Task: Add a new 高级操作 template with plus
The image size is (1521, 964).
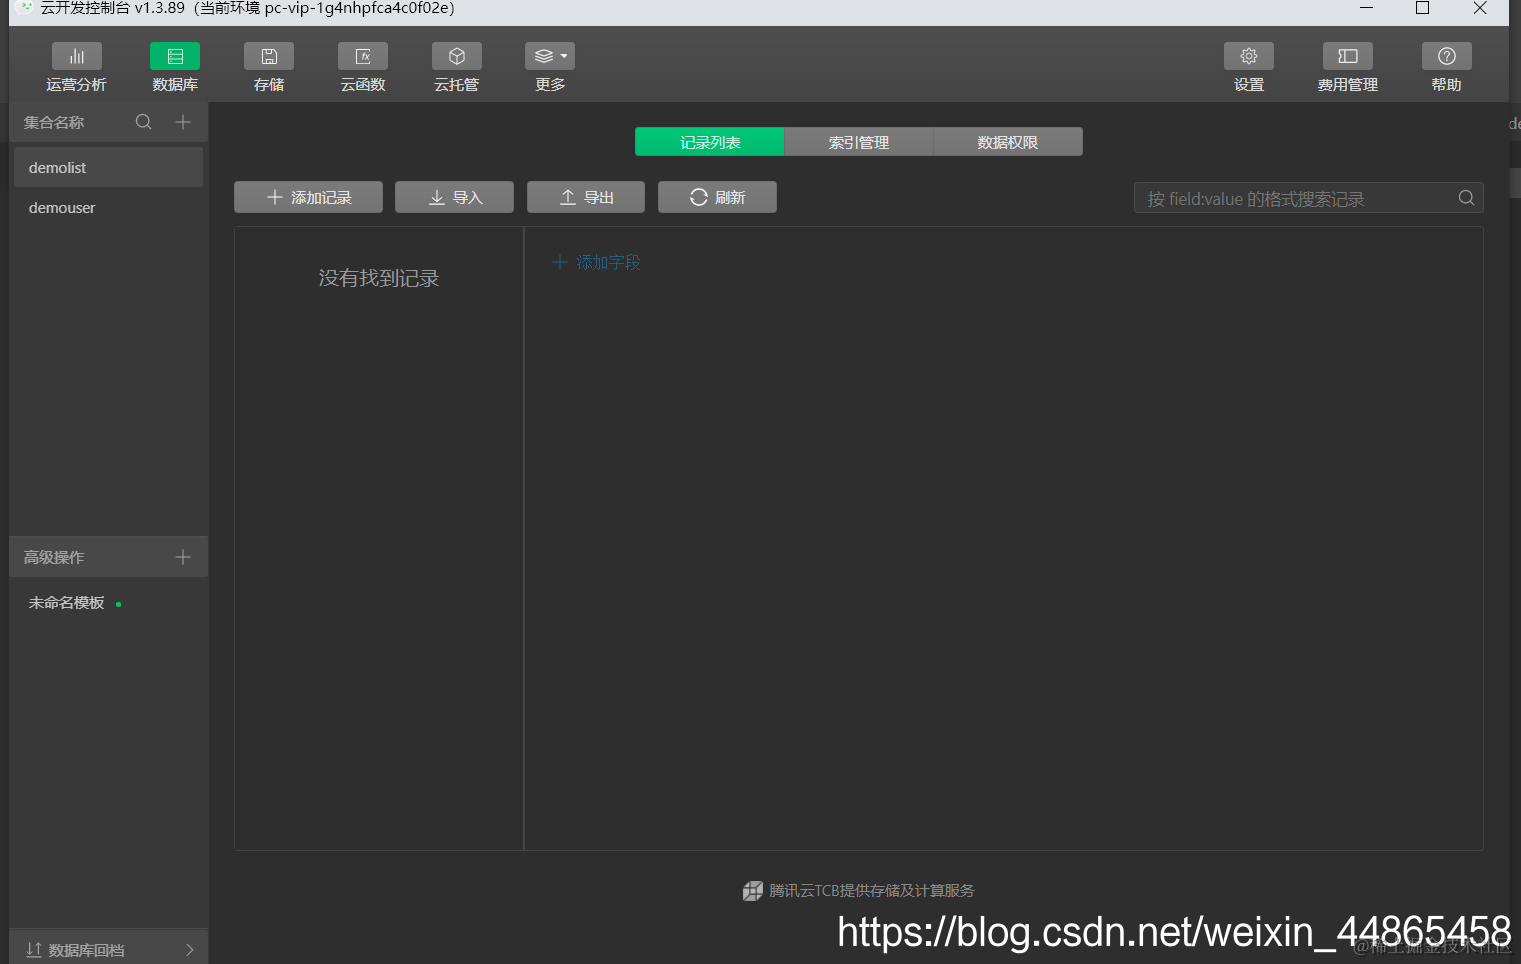Action: click(183, 557)
